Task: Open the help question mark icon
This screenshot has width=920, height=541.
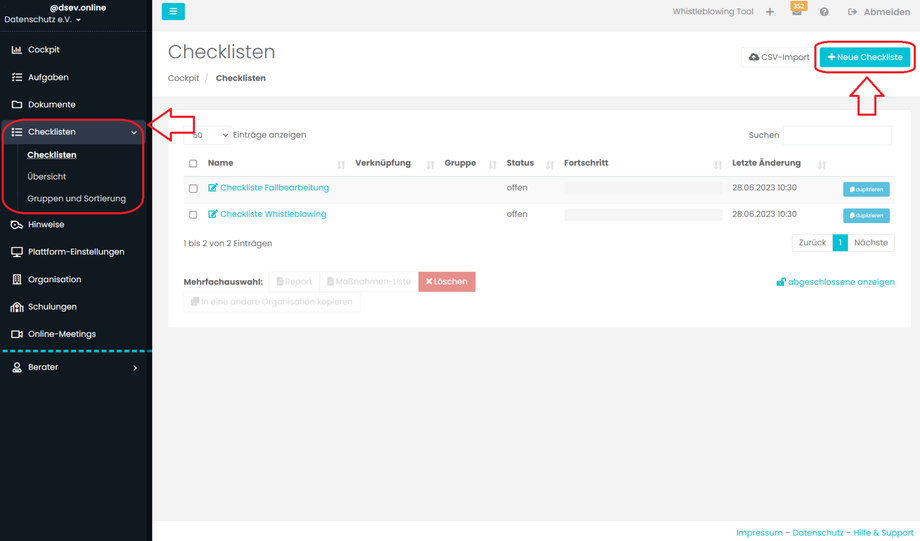Action: 824,12
